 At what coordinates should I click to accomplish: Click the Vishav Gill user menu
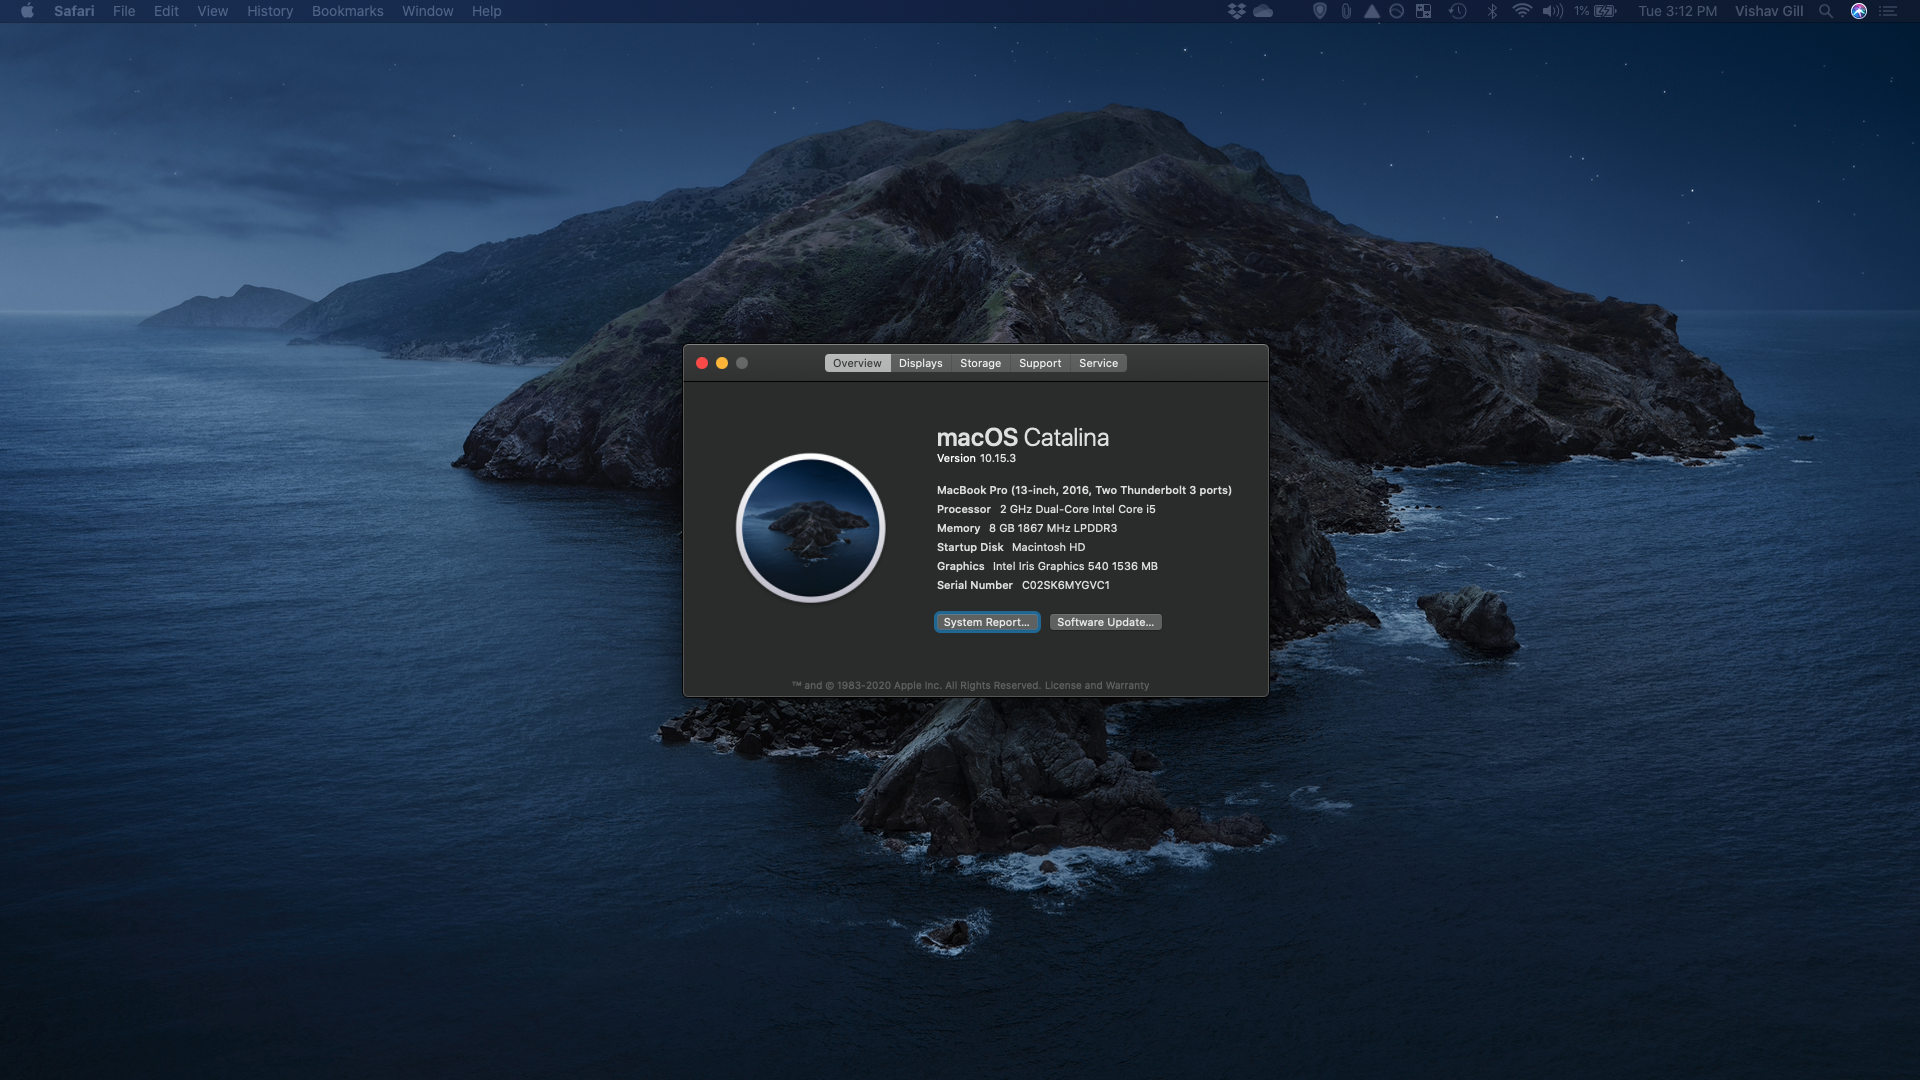coord(1769,11)
